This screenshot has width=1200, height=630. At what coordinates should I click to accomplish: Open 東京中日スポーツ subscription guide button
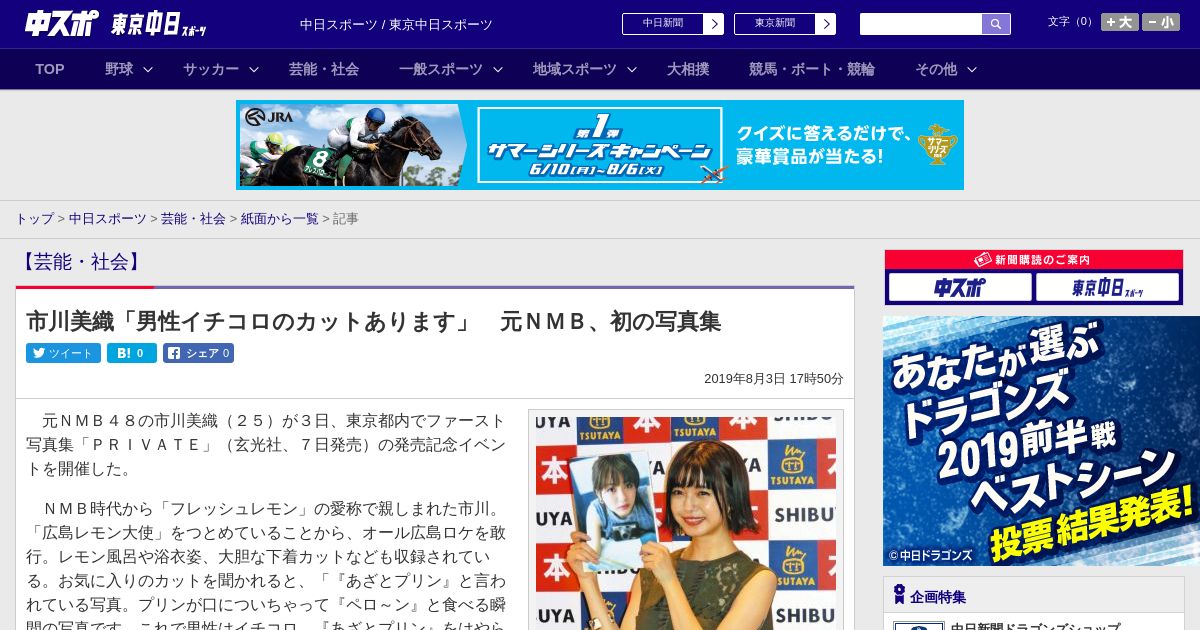tap(1108, 288)
